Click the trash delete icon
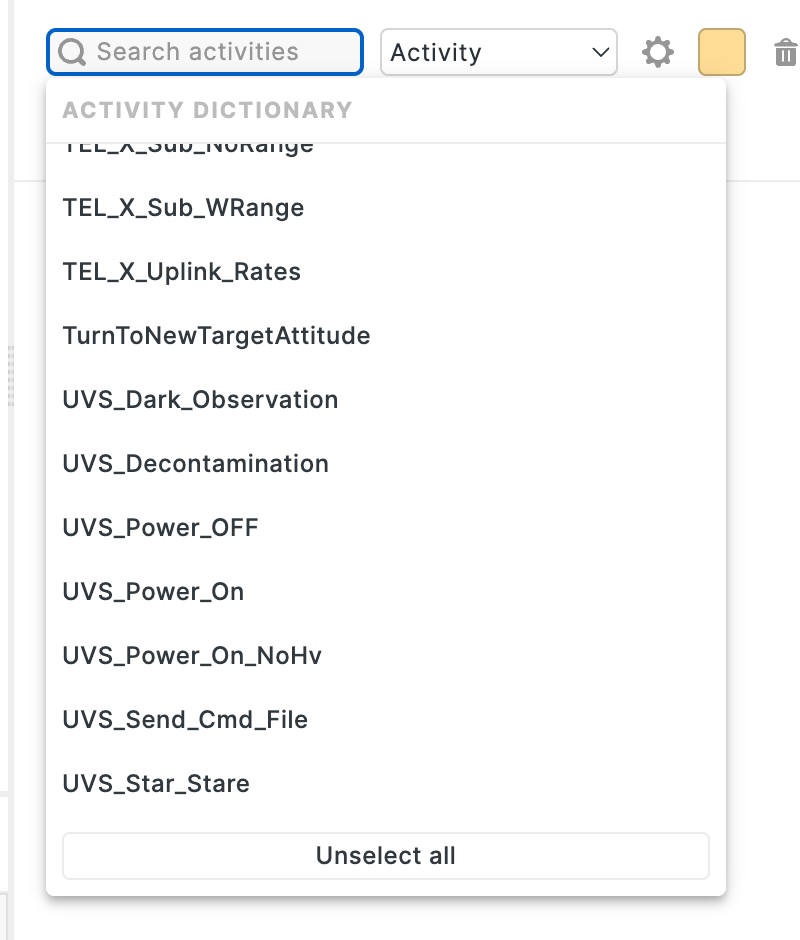This screenshot has height=940, width=800. coord(787,52)
